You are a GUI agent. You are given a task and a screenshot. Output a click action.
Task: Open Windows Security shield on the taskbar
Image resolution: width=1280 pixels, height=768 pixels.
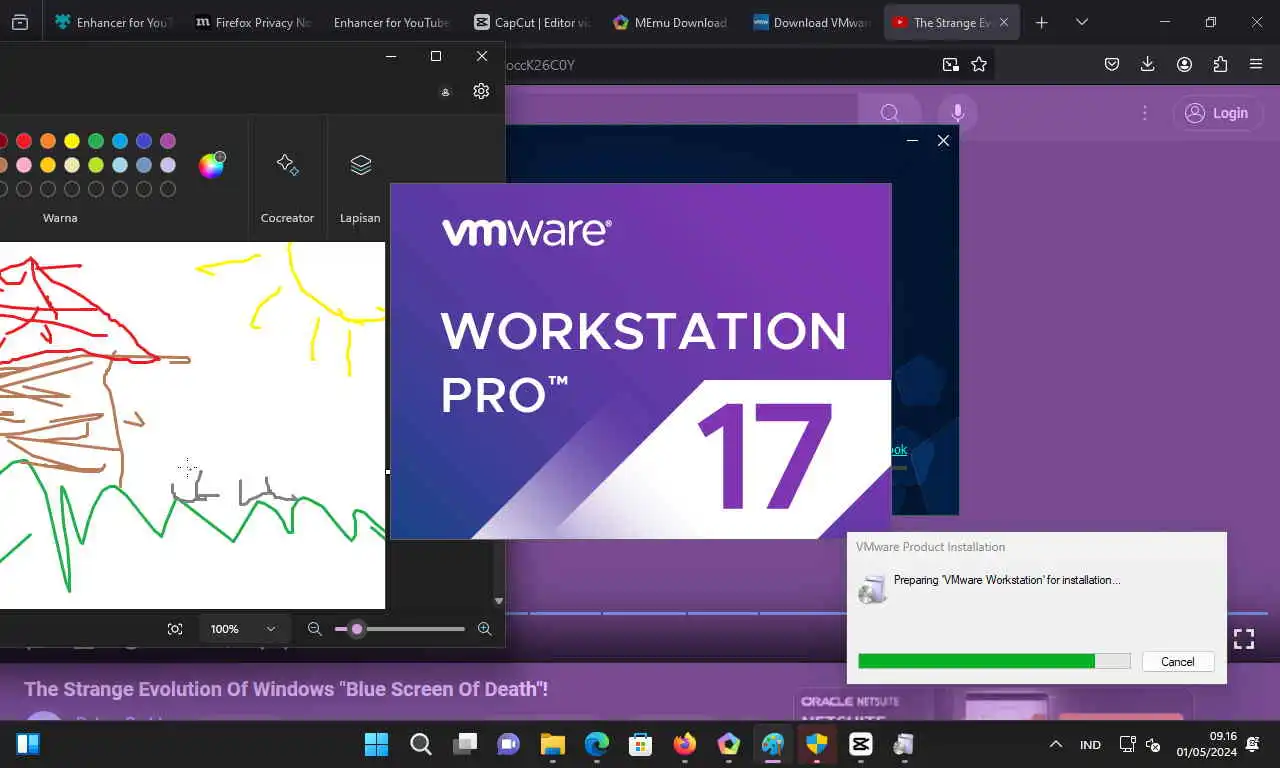pos(816,744)
